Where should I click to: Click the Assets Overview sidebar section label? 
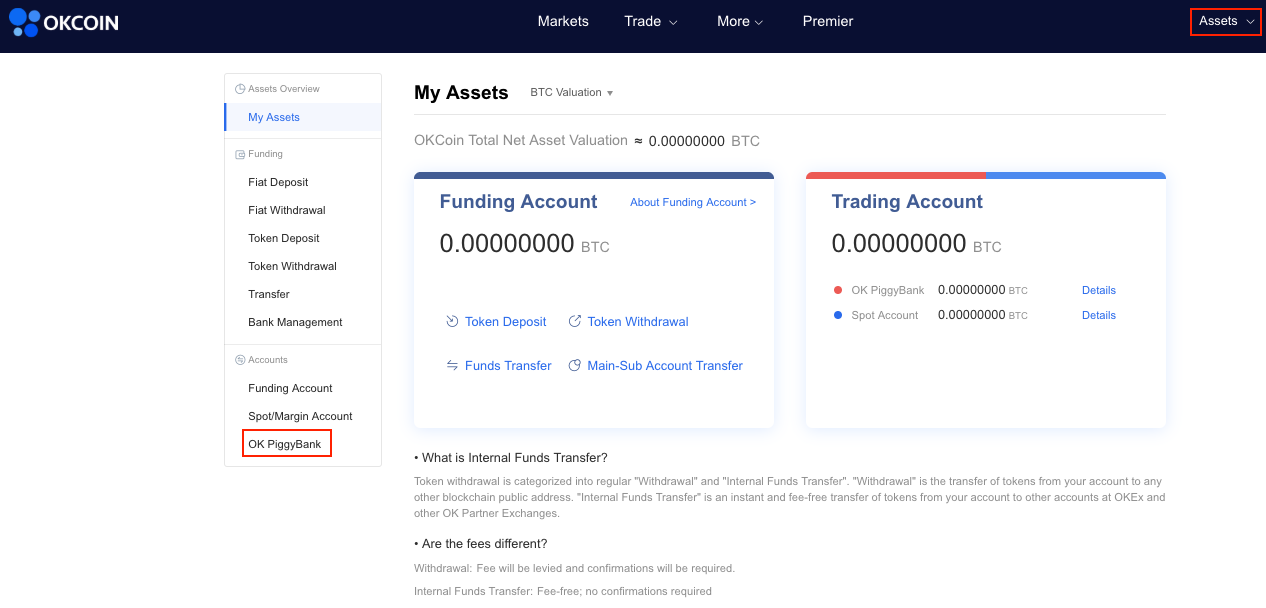pyautogui.click(x=284, y=89)
